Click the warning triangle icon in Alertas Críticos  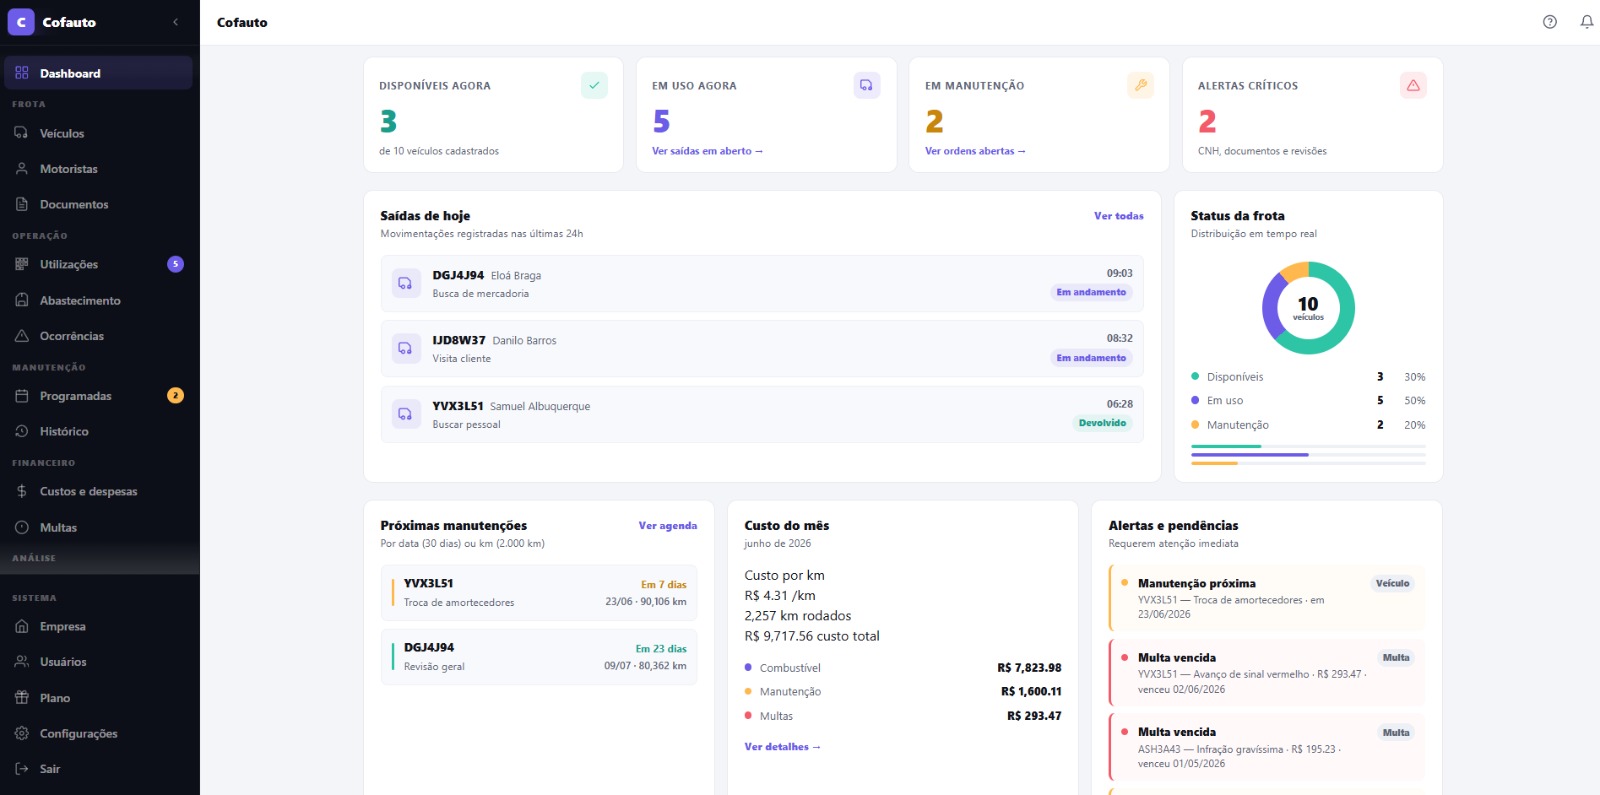1413,85
